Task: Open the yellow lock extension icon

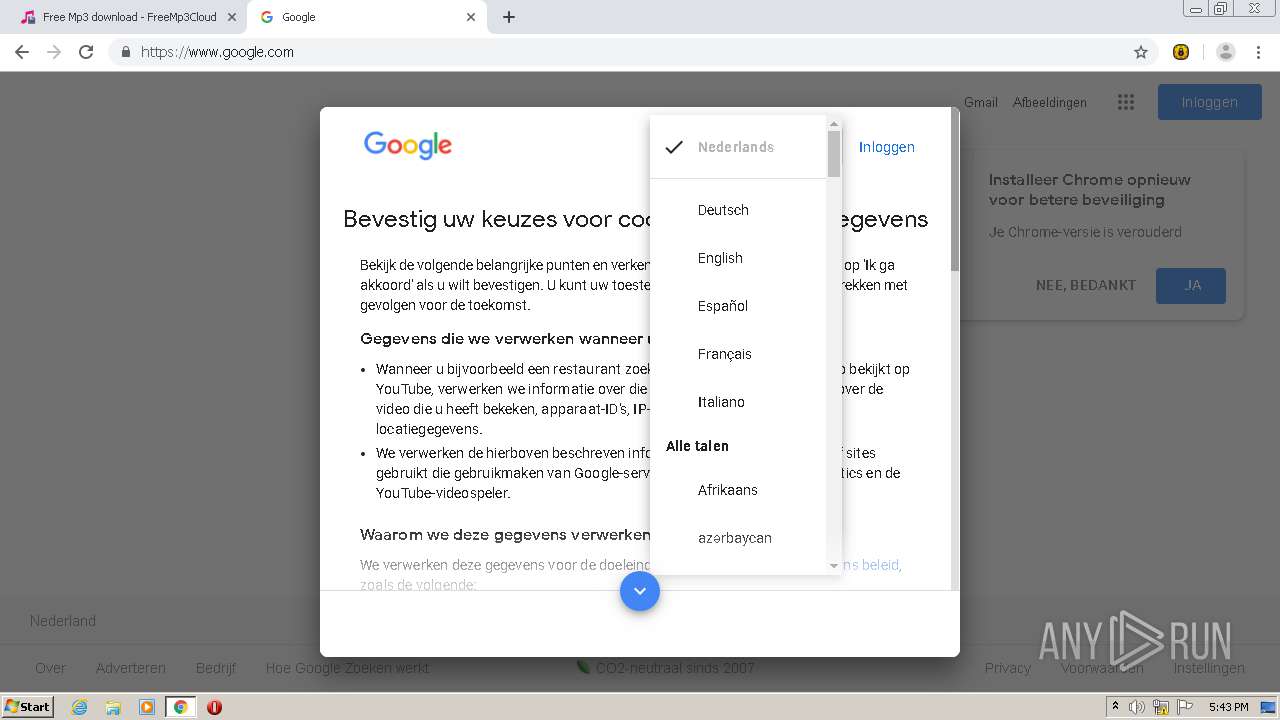Action: [x=1181, y=52]
